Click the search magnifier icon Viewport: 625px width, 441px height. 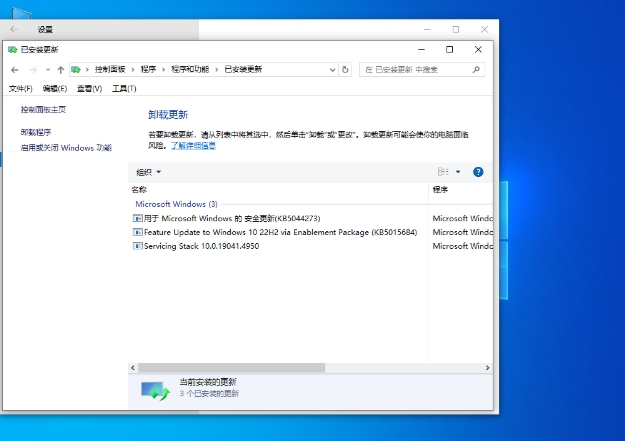(477, 70)
